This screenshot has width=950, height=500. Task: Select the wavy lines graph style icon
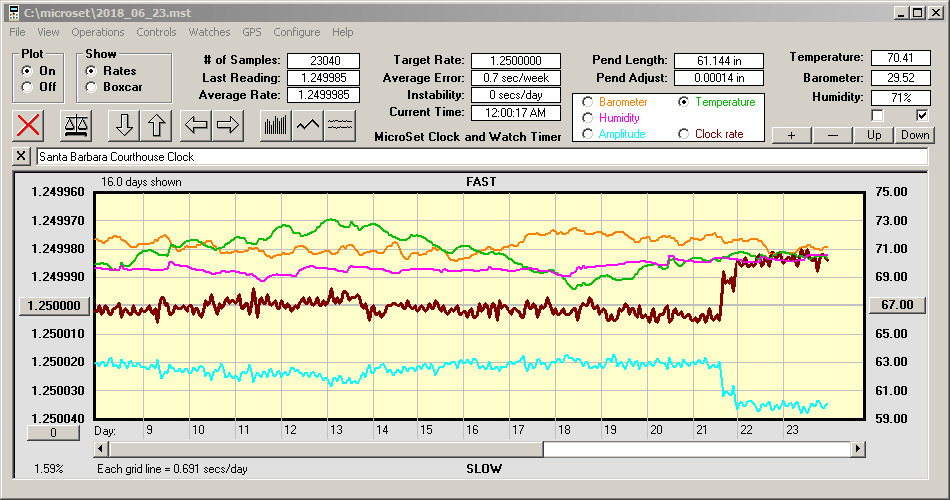(339, 125)
